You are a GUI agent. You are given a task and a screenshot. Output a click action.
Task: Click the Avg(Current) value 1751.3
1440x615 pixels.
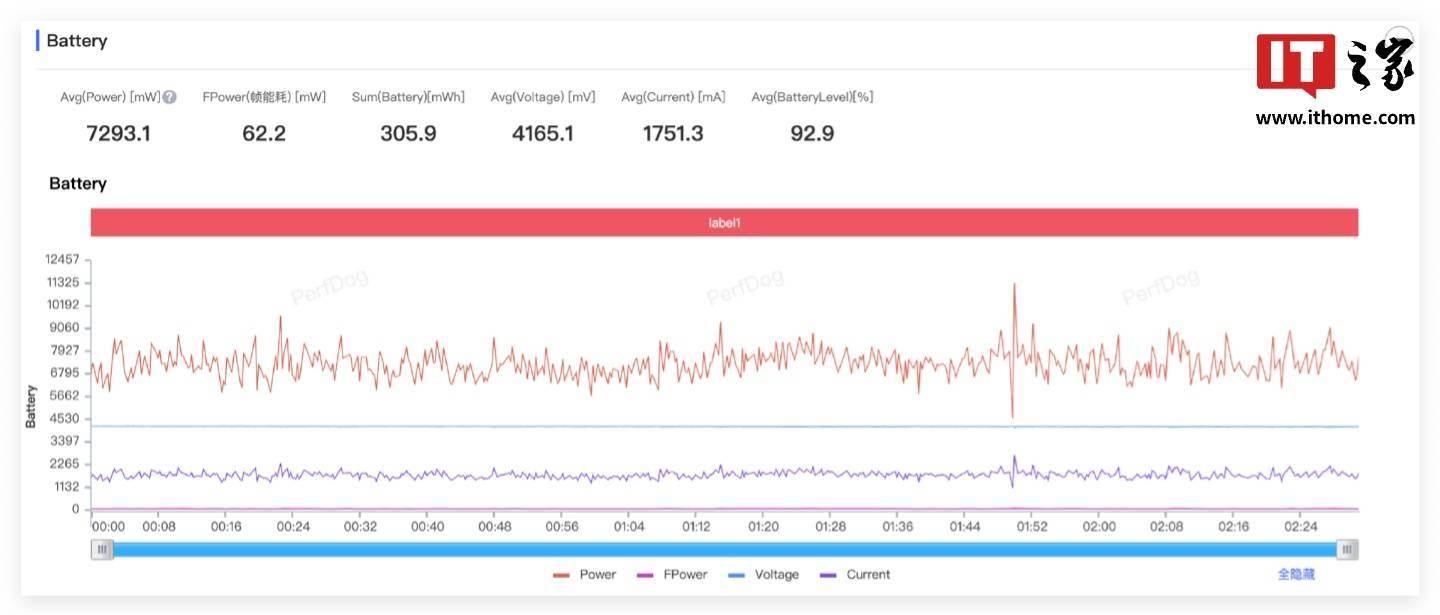pyautogui.click(x=673, y=133)
